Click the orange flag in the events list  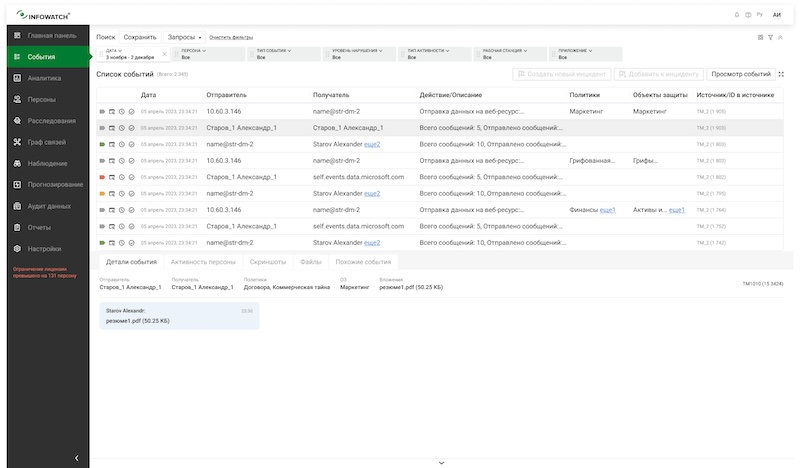click(x=102, y=193)
